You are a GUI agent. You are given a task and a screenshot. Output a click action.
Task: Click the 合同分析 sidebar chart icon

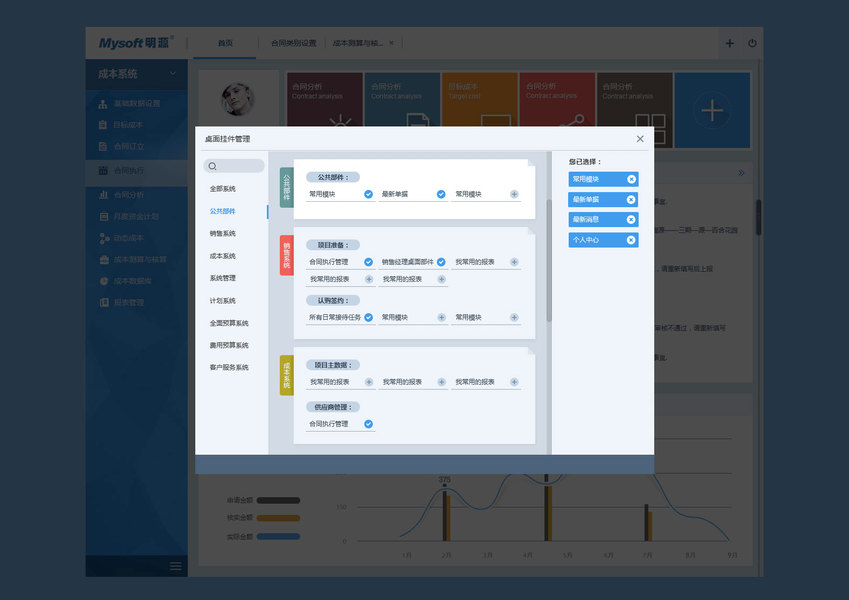click(103, 195)
